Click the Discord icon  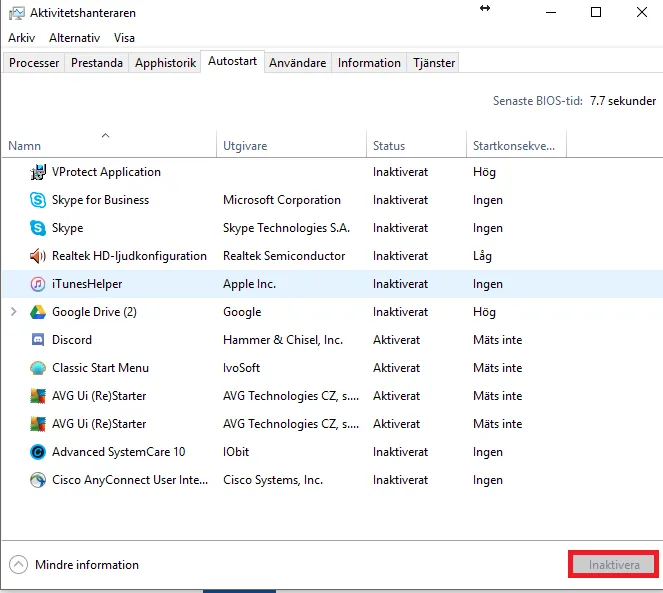pyautogui.click(x=38, y=340)
